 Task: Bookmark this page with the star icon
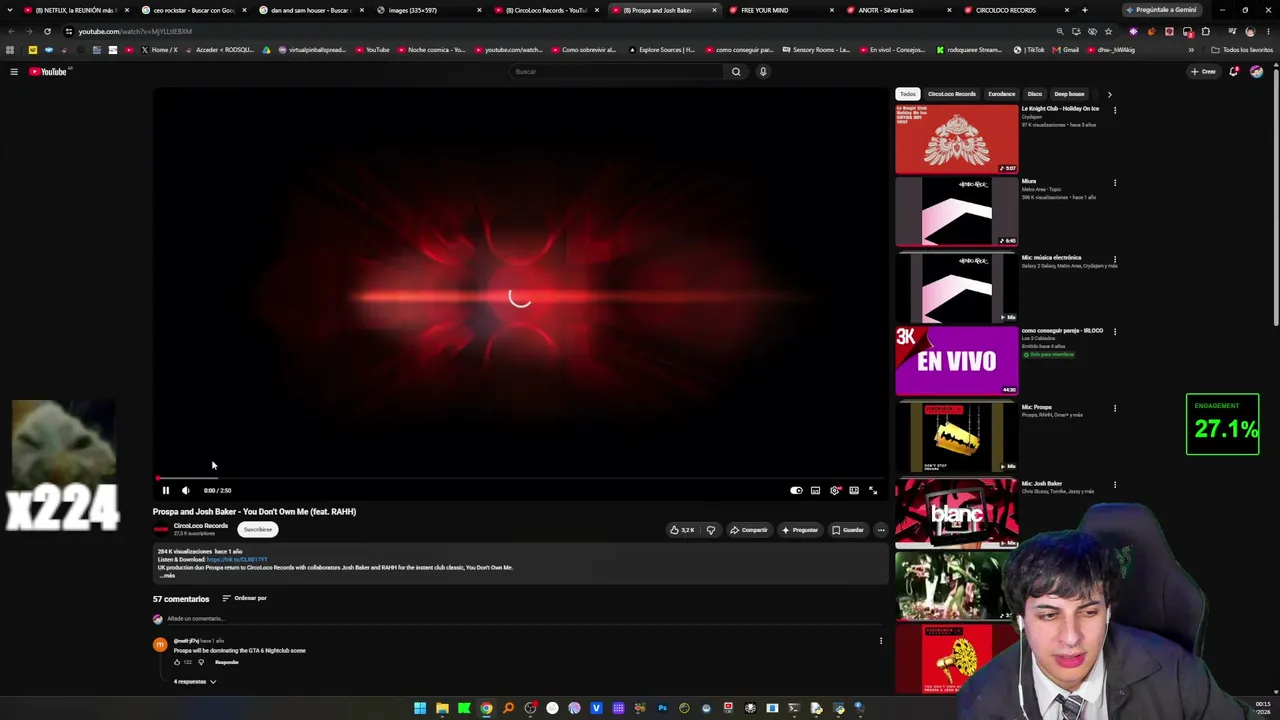[x=1108, y=31]
